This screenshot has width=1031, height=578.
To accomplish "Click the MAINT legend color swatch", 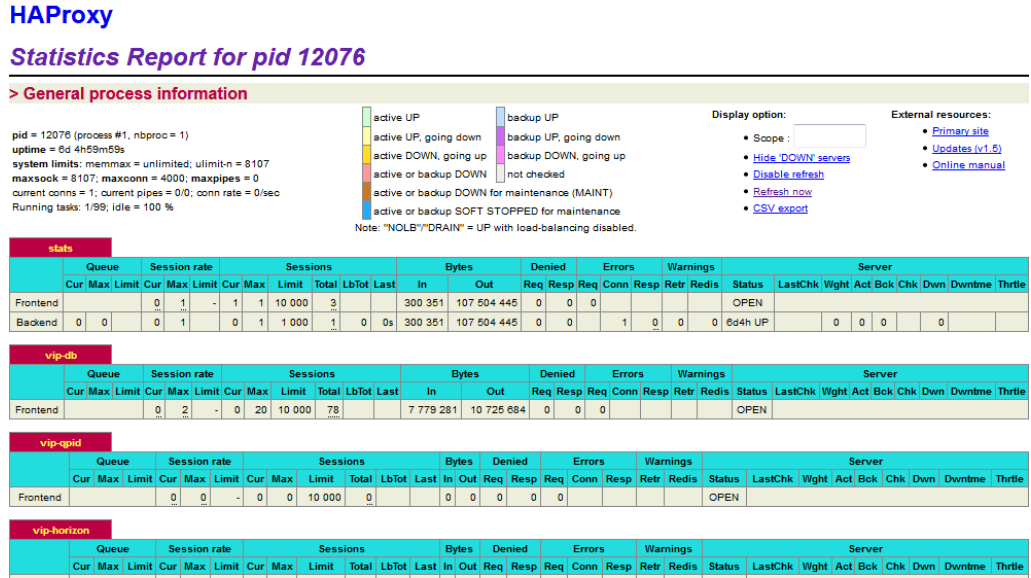I will coord(366,192).
